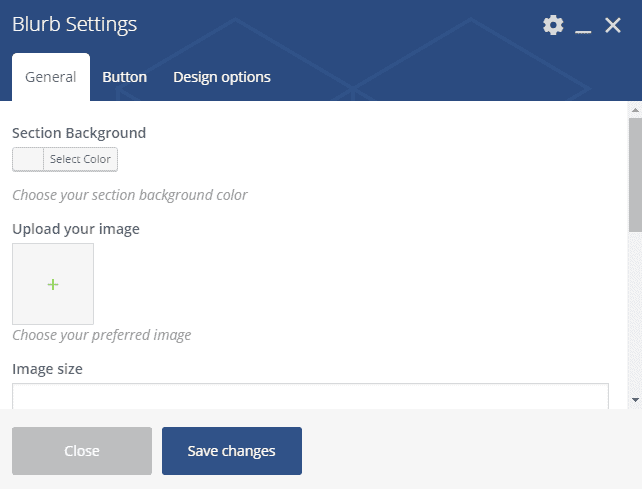Save changes with the blue button
This screenshot has height=489, width=642.
[232, 451]
